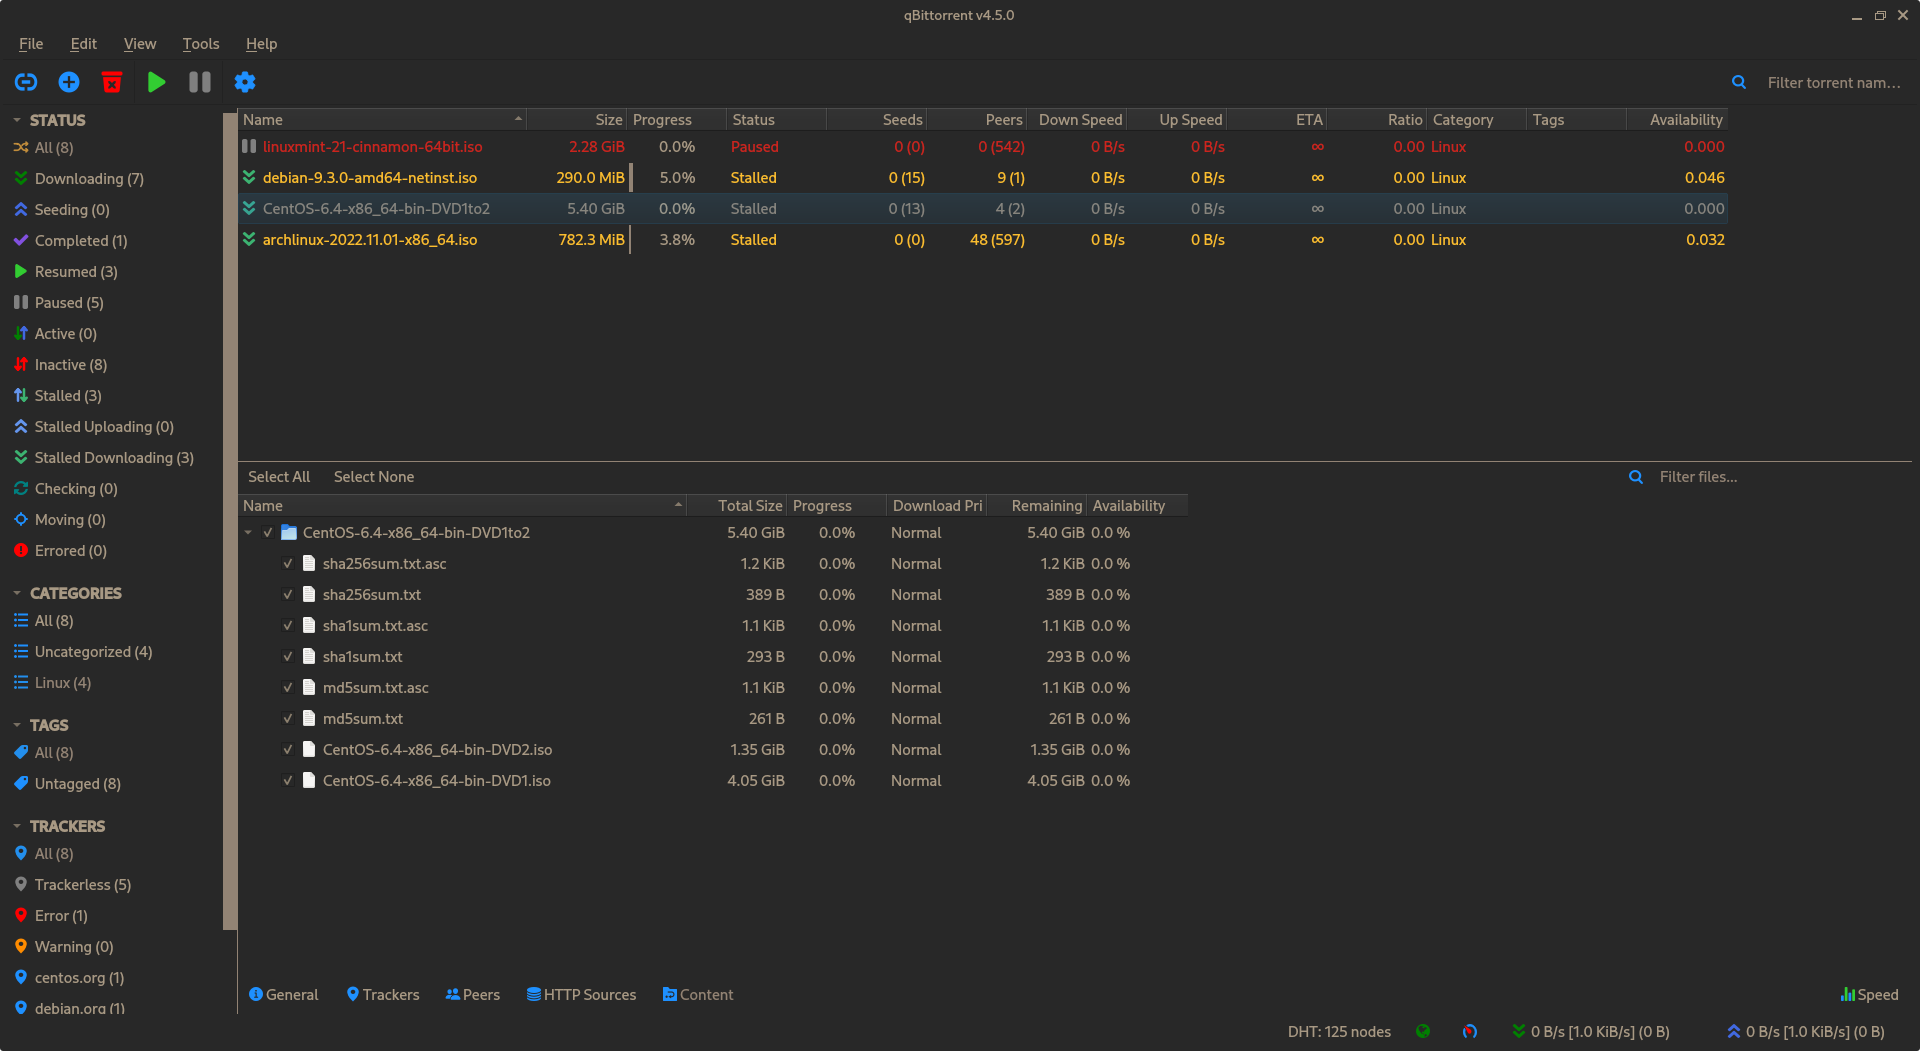The image size is (1920, 1051).
Task: Collapse the CentOS folder tree arrow
Action: [248, 532]
